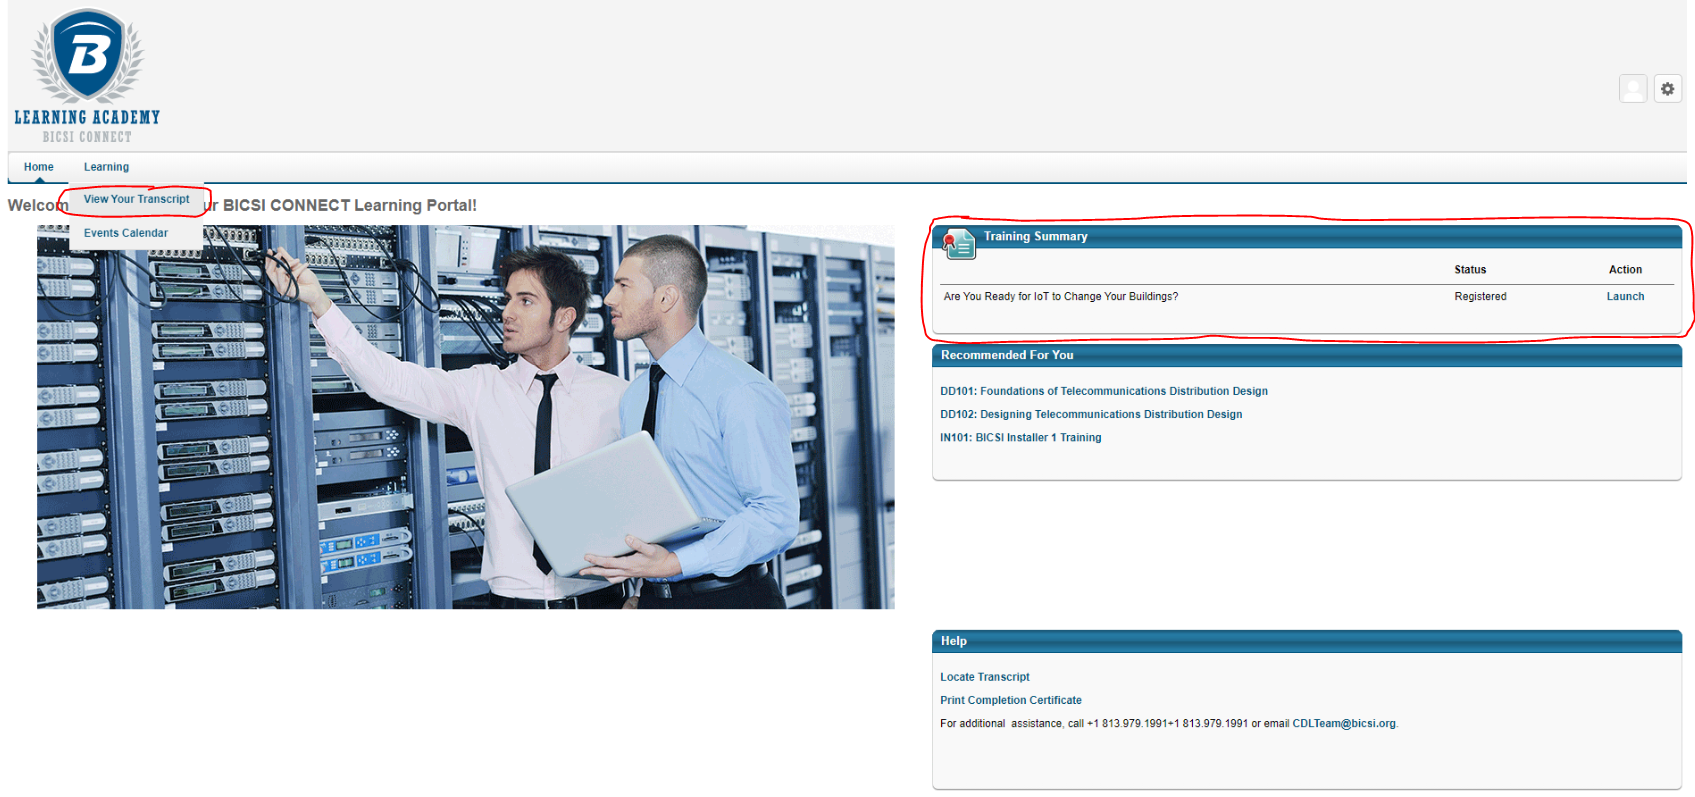The image size is (1695, 797).
Task: Click 'Are You Ready for IoT' course title
Action: tap(1060, 296)
